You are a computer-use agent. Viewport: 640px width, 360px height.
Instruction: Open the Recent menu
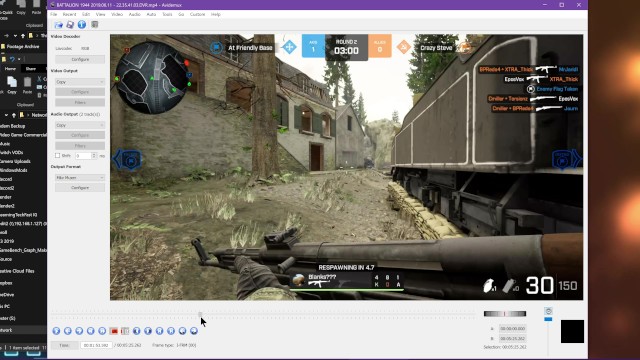point(69,14)
